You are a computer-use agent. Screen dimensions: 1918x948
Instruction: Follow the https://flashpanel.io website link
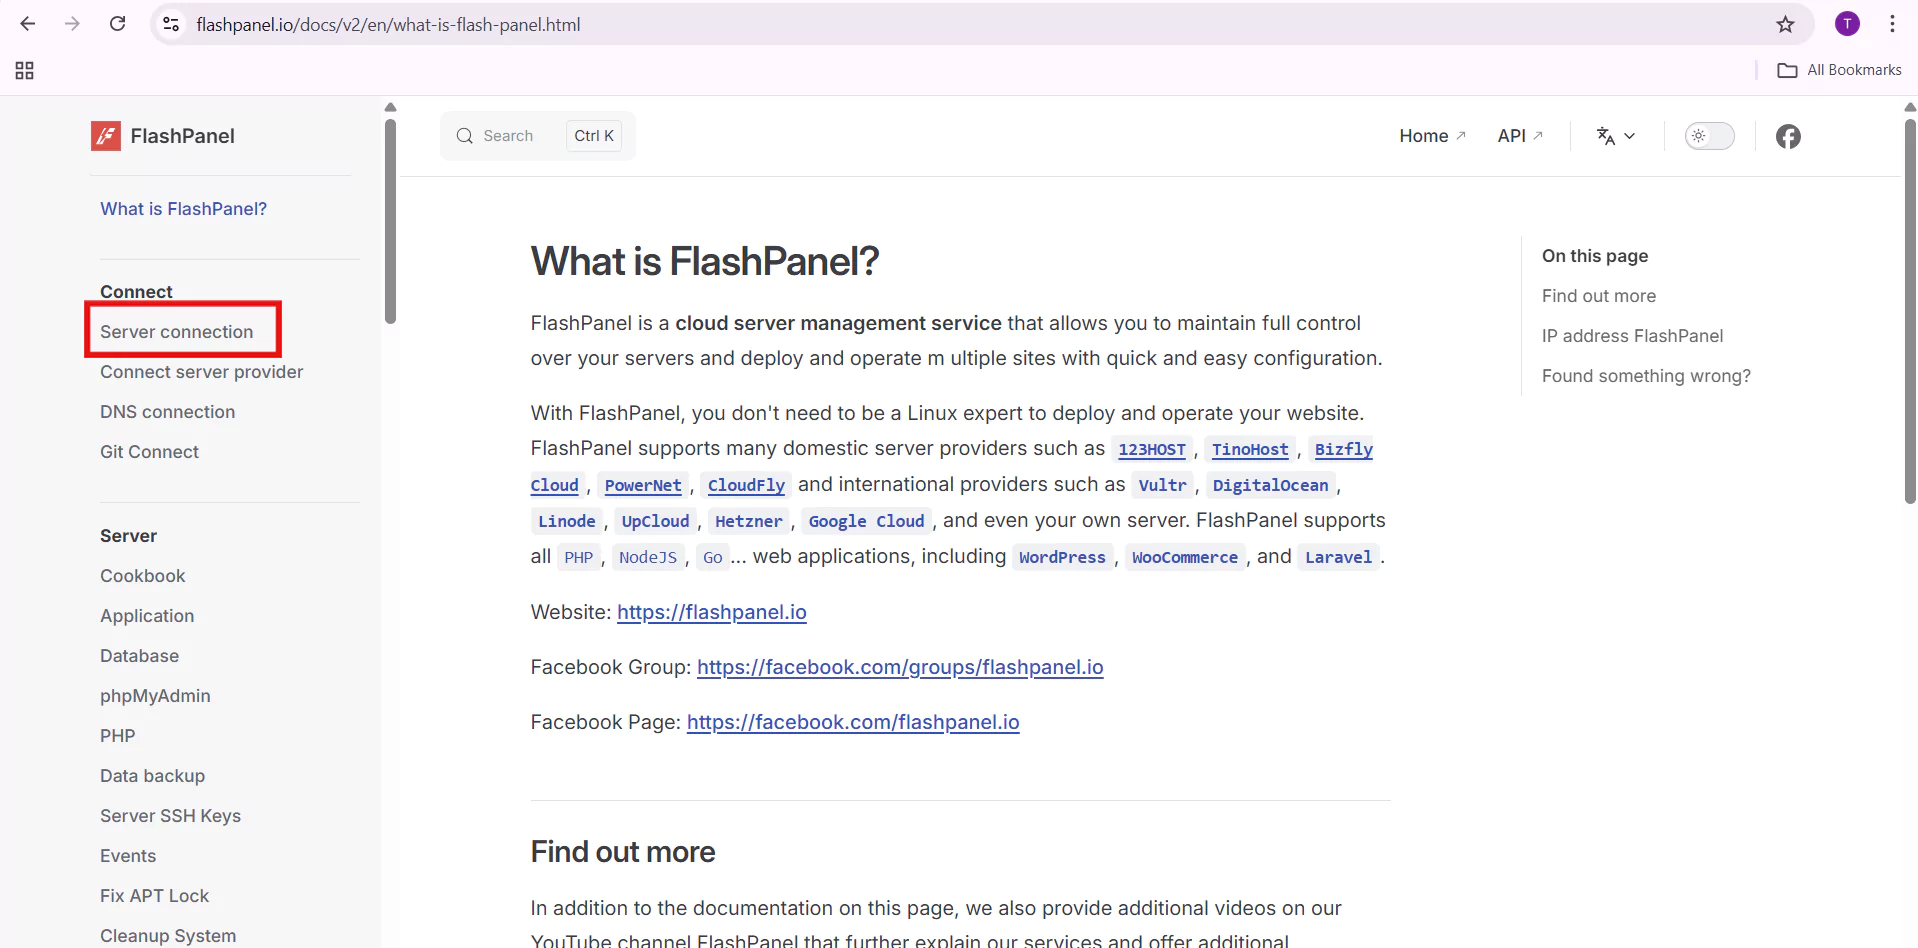(x=711, y=612)
